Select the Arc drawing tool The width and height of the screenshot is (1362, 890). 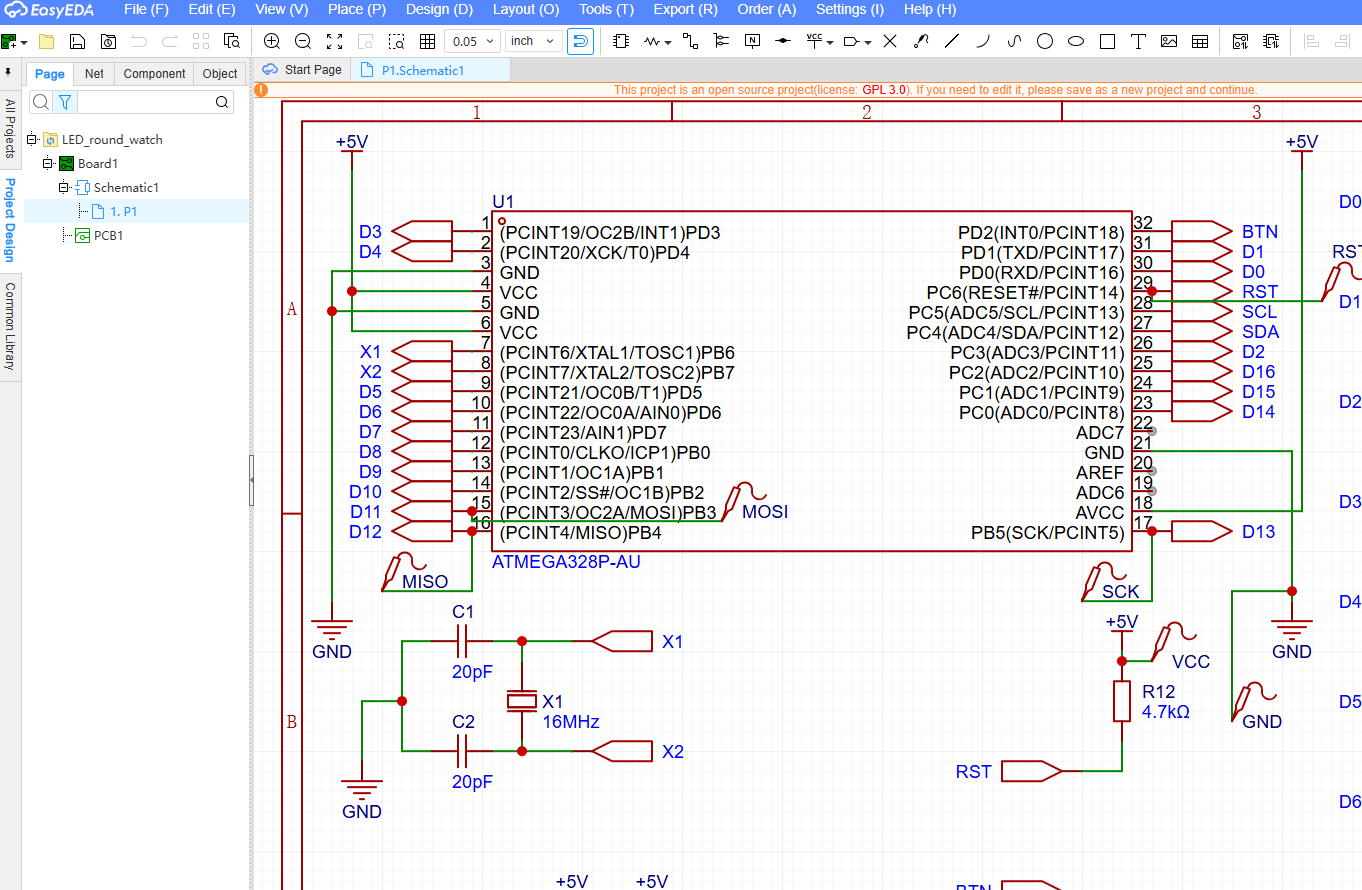pos(983,41)
